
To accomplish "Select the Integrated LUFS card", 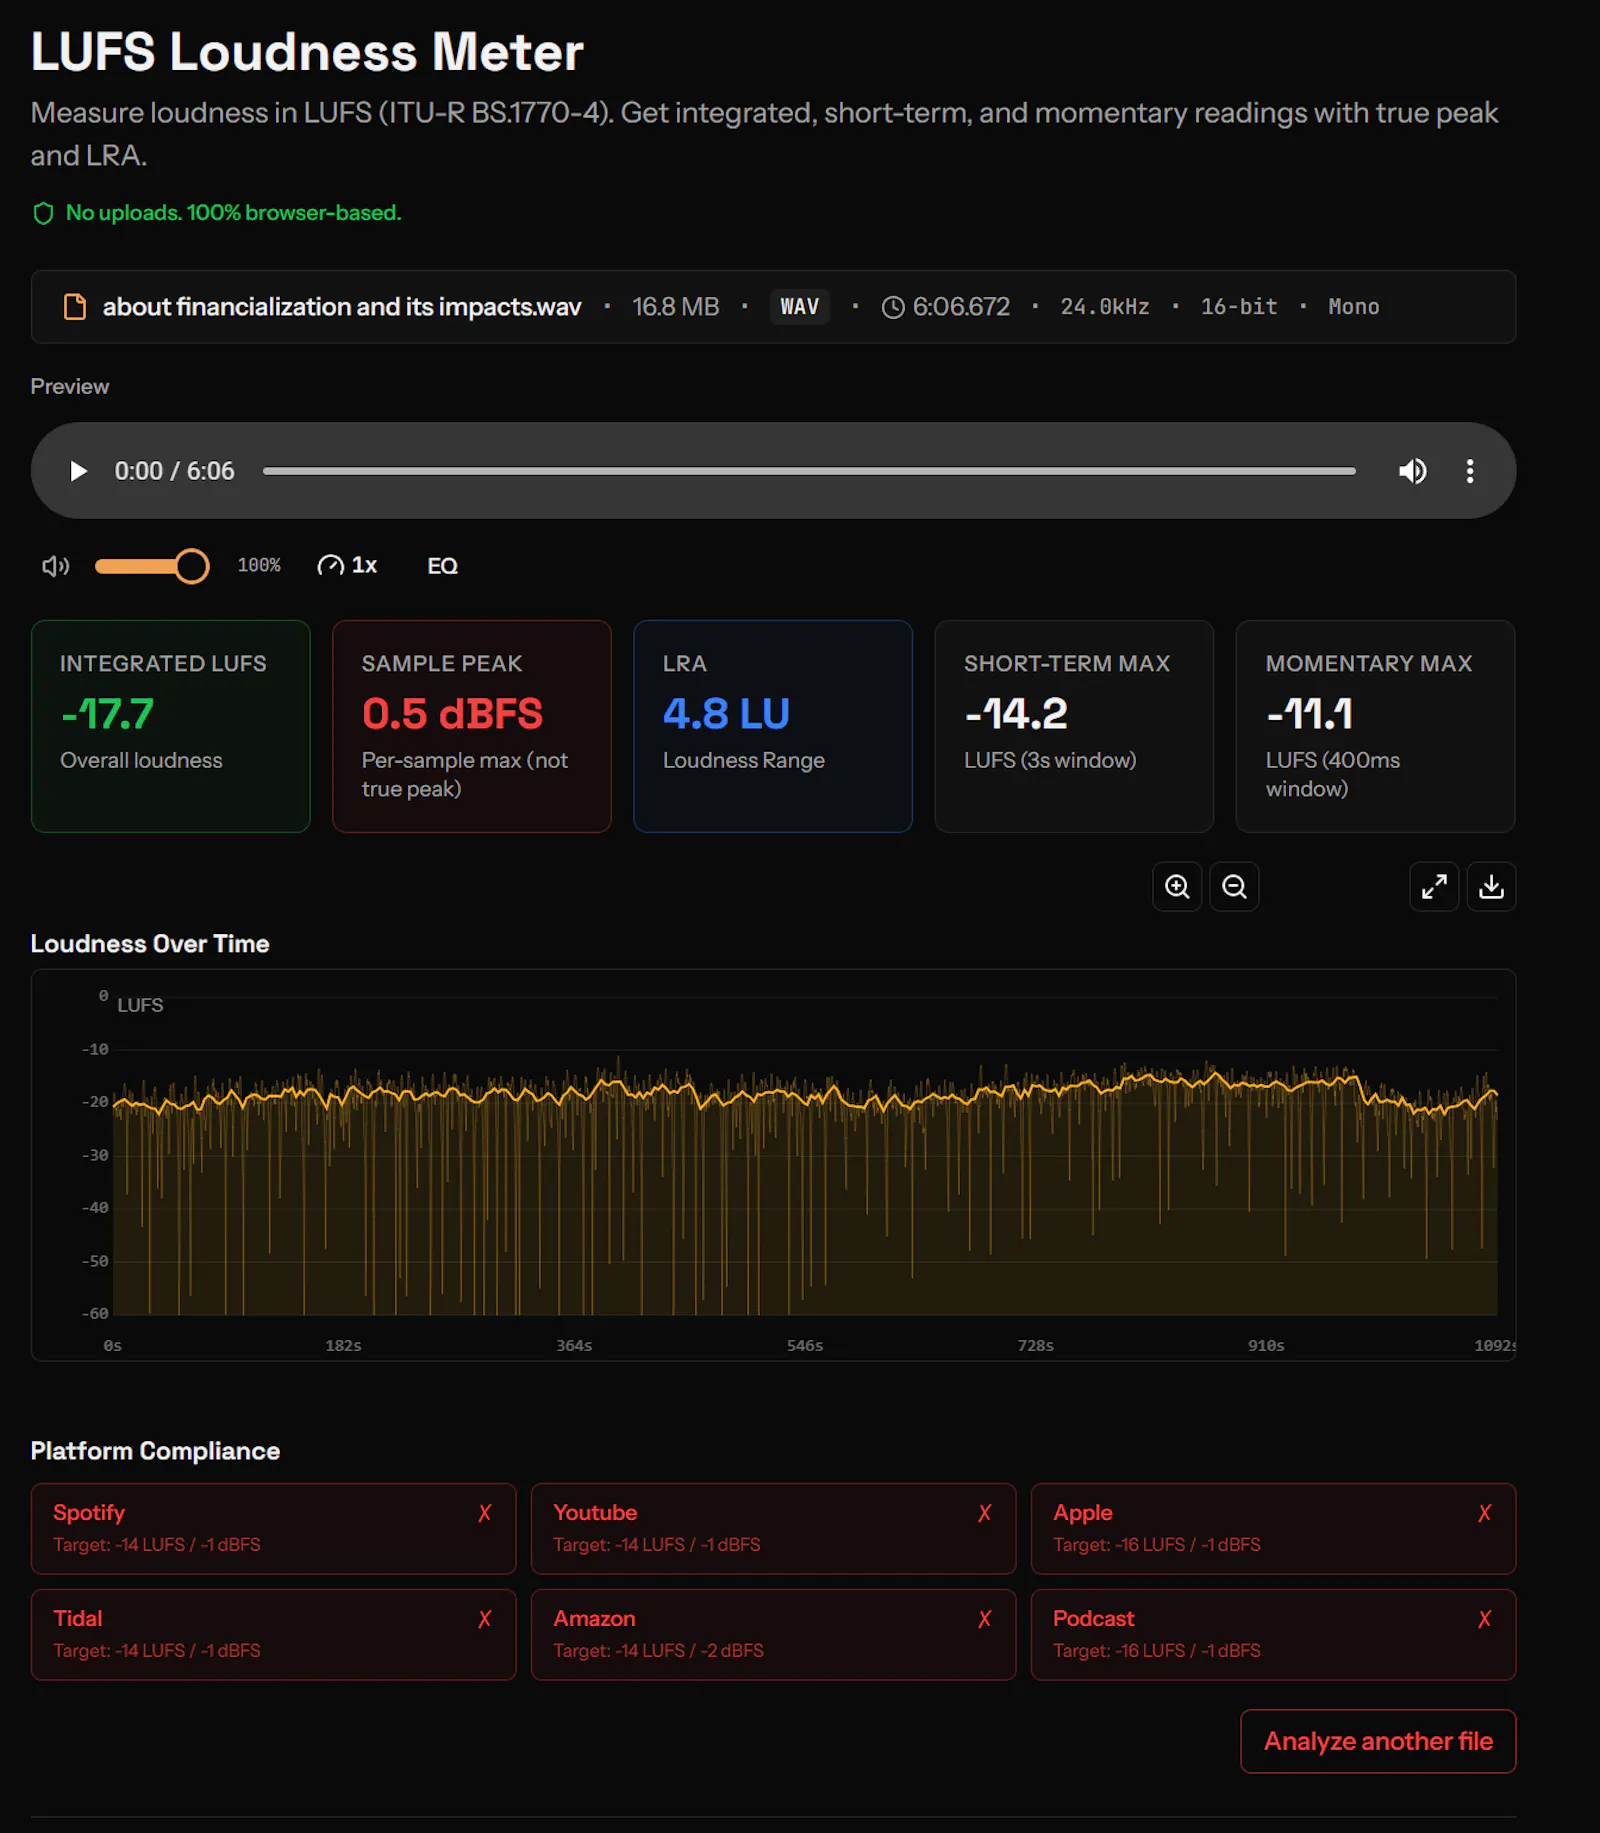I will coord(171,726).
